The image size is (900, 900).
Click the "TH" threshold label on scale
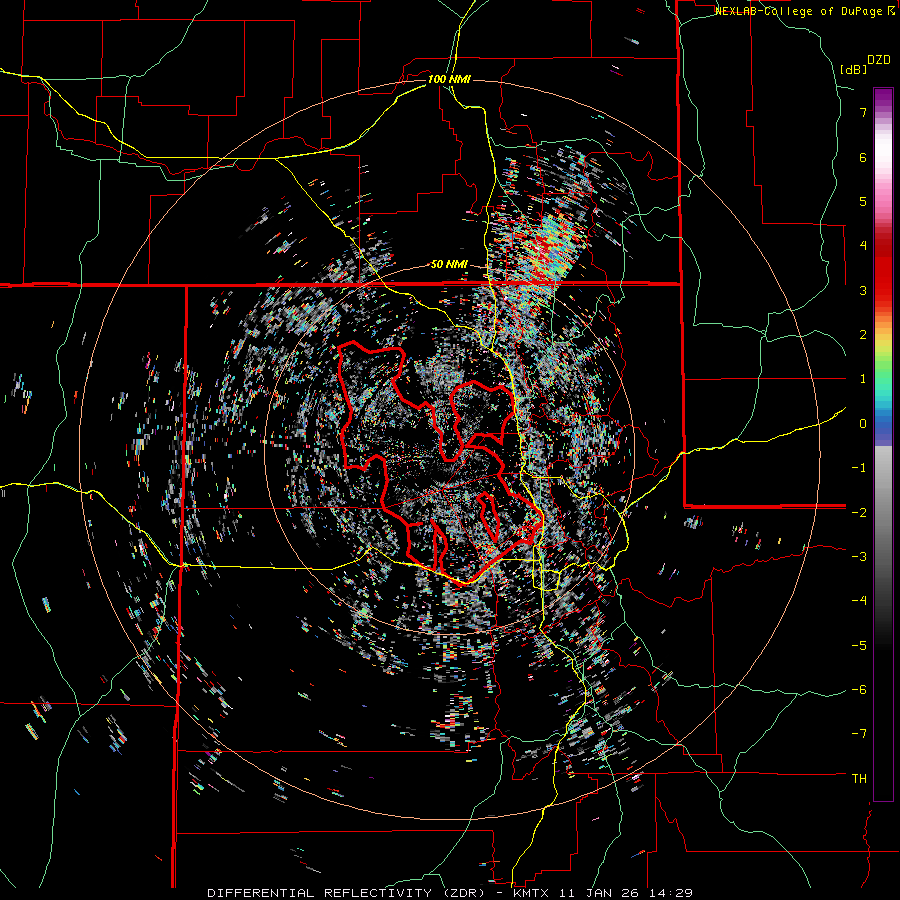pyautogui.click(x=859, y=779)
